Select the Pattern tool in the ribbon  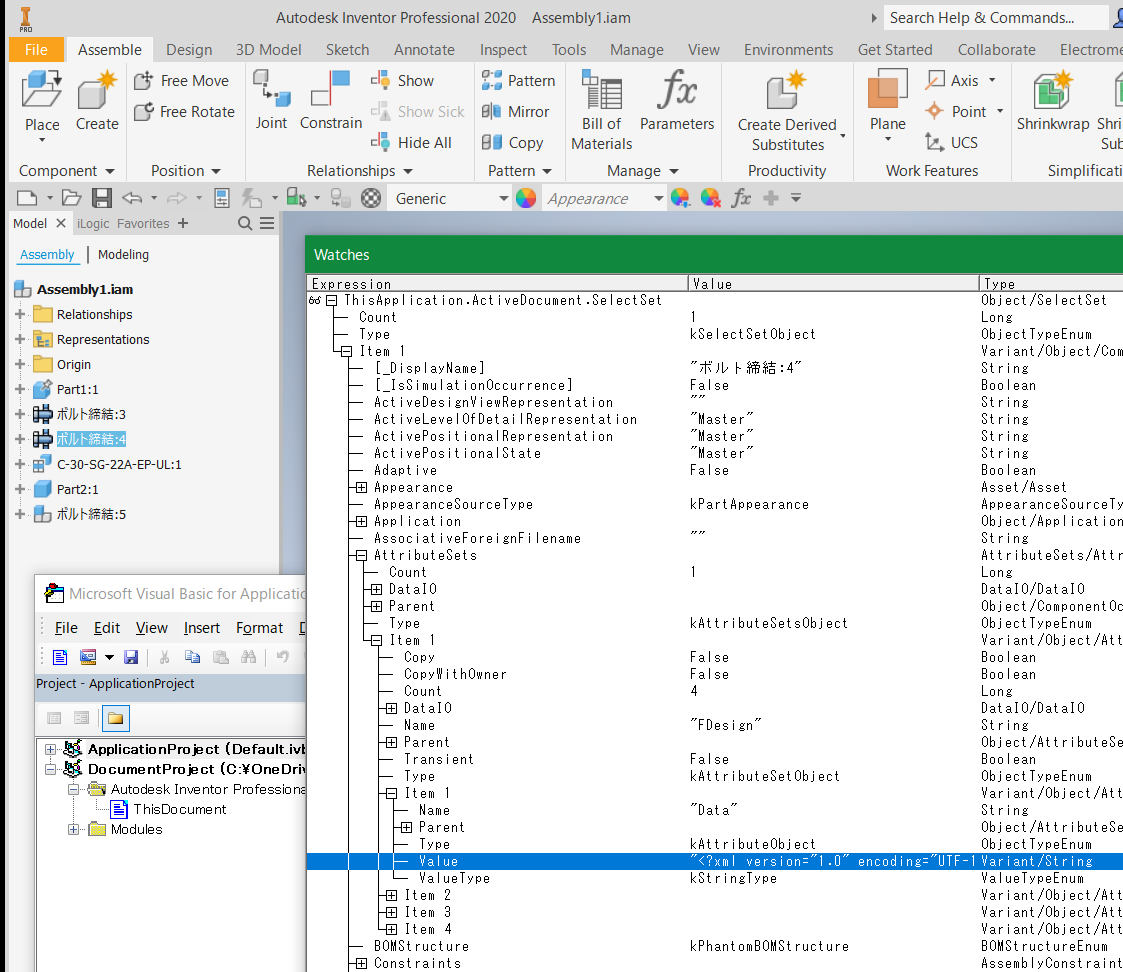520,80
